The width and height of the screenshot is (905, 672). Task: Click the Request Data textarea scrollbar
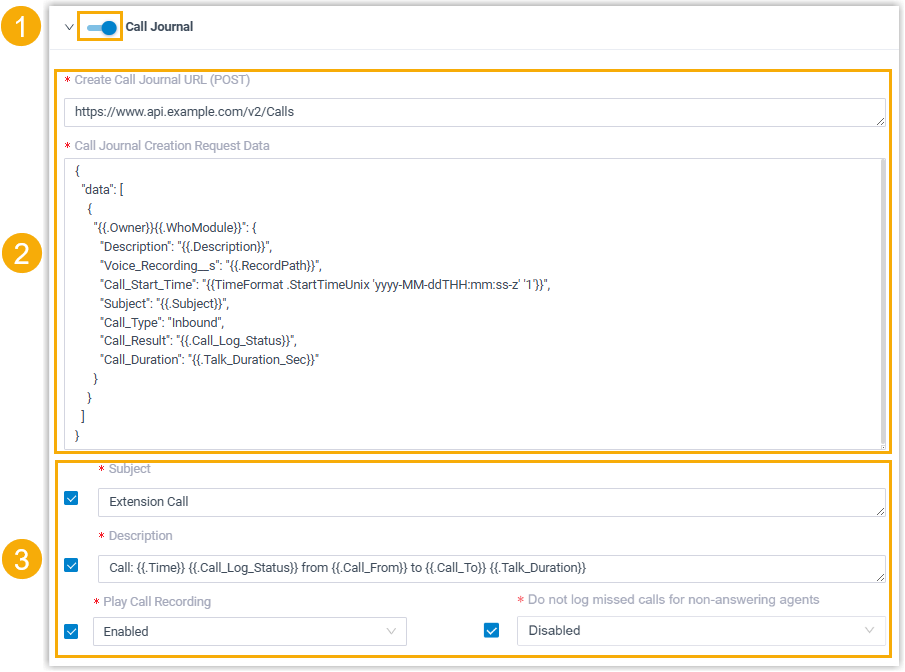882,300
